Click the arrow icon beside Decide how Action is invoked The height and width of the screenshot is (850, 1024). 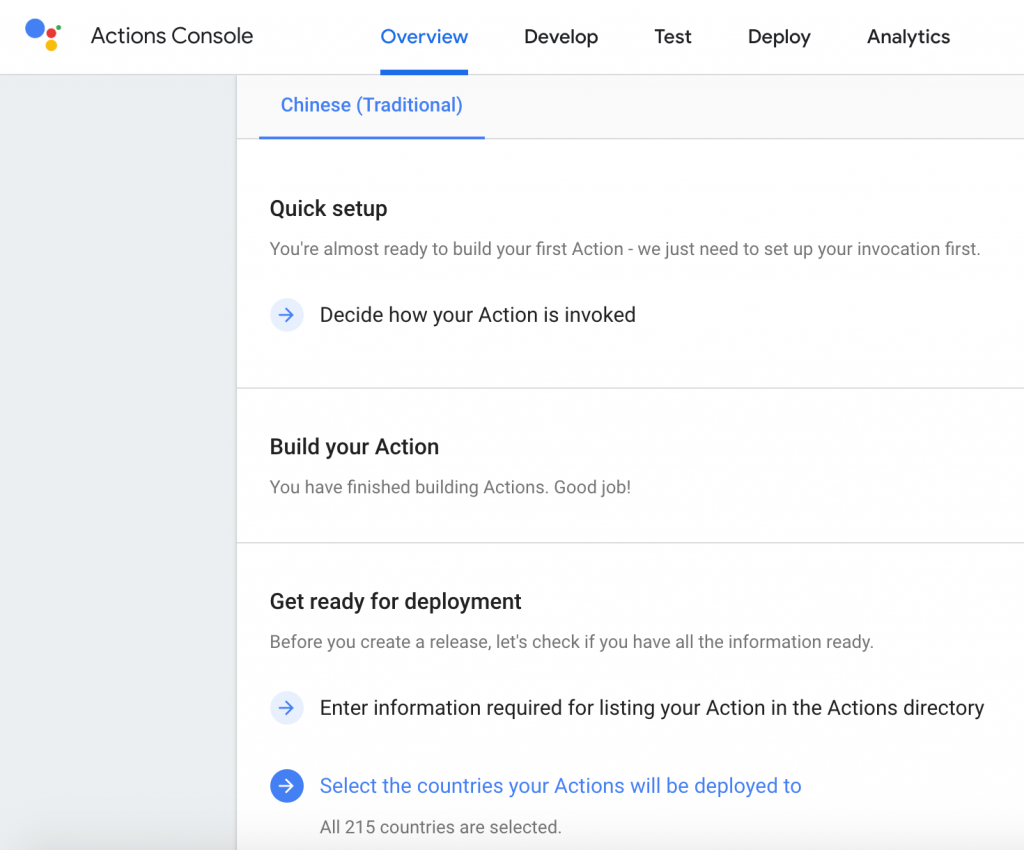point(287,315)
